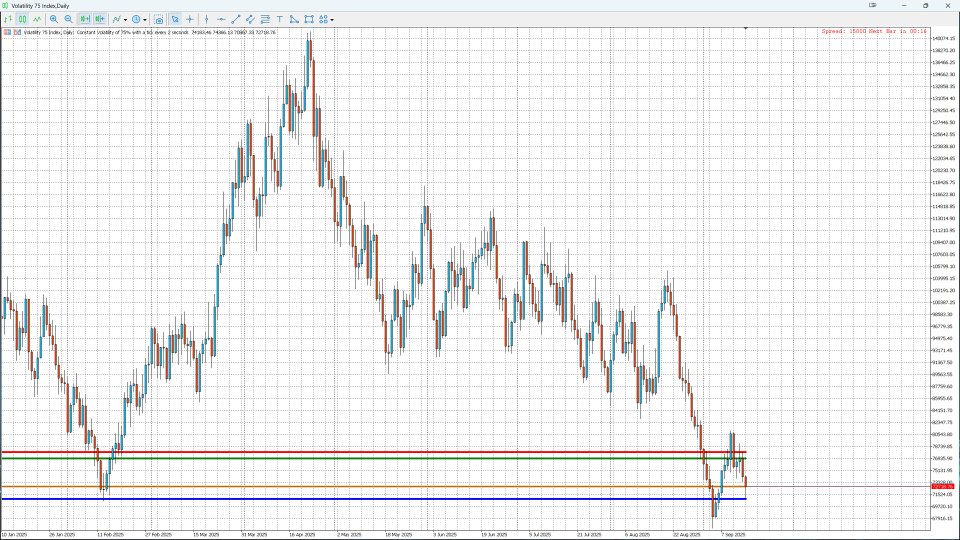Viewport: 960px width, 540px height.
Task: Select the equidistant channel tool
Action: [250, 19]
